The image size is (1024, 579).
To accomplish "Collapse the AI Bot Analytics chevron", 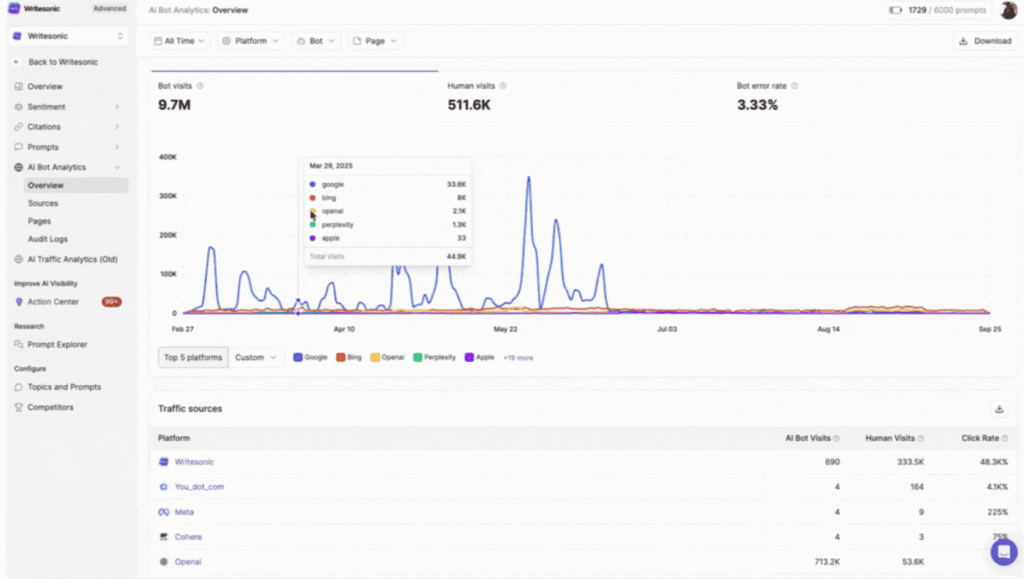I will (118, 167).
